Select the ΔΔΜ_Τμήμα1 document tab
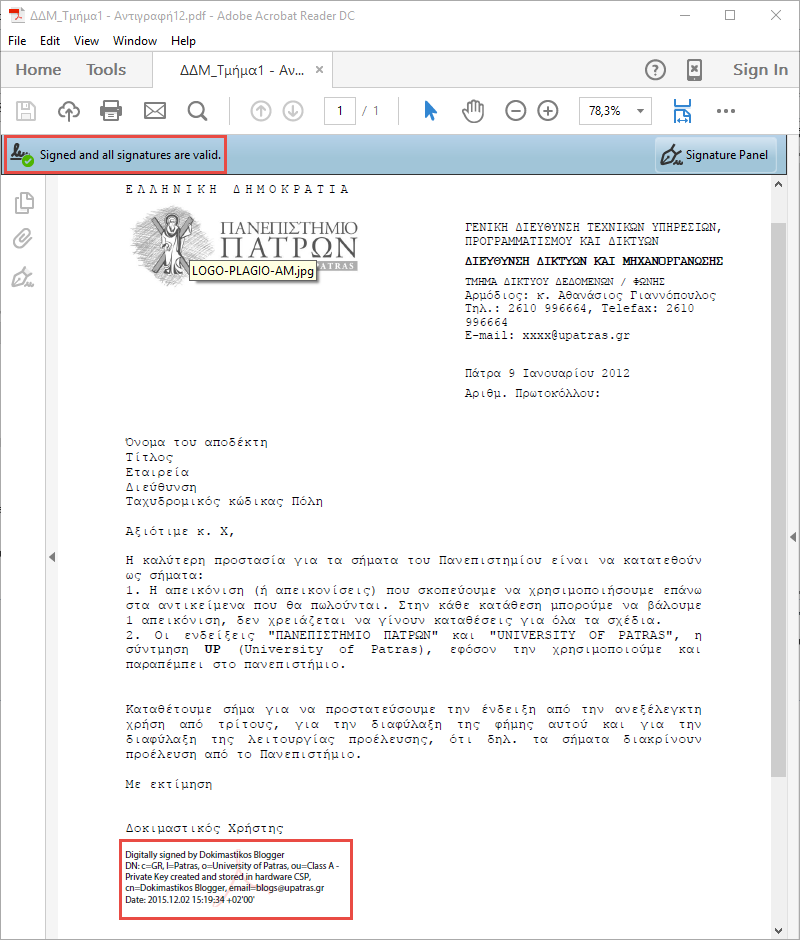The height and width of the screenshot is (940, 800). (242, 70)
